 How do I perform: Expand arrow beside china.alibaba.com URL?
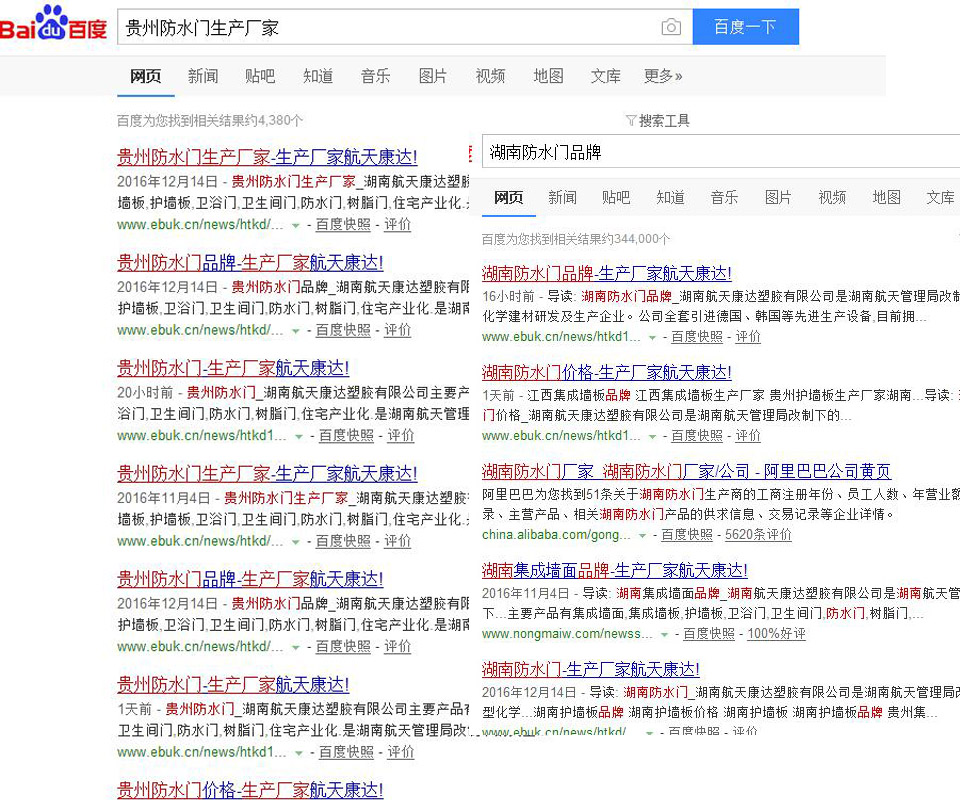pyautogui.click(x=642, y=536)
